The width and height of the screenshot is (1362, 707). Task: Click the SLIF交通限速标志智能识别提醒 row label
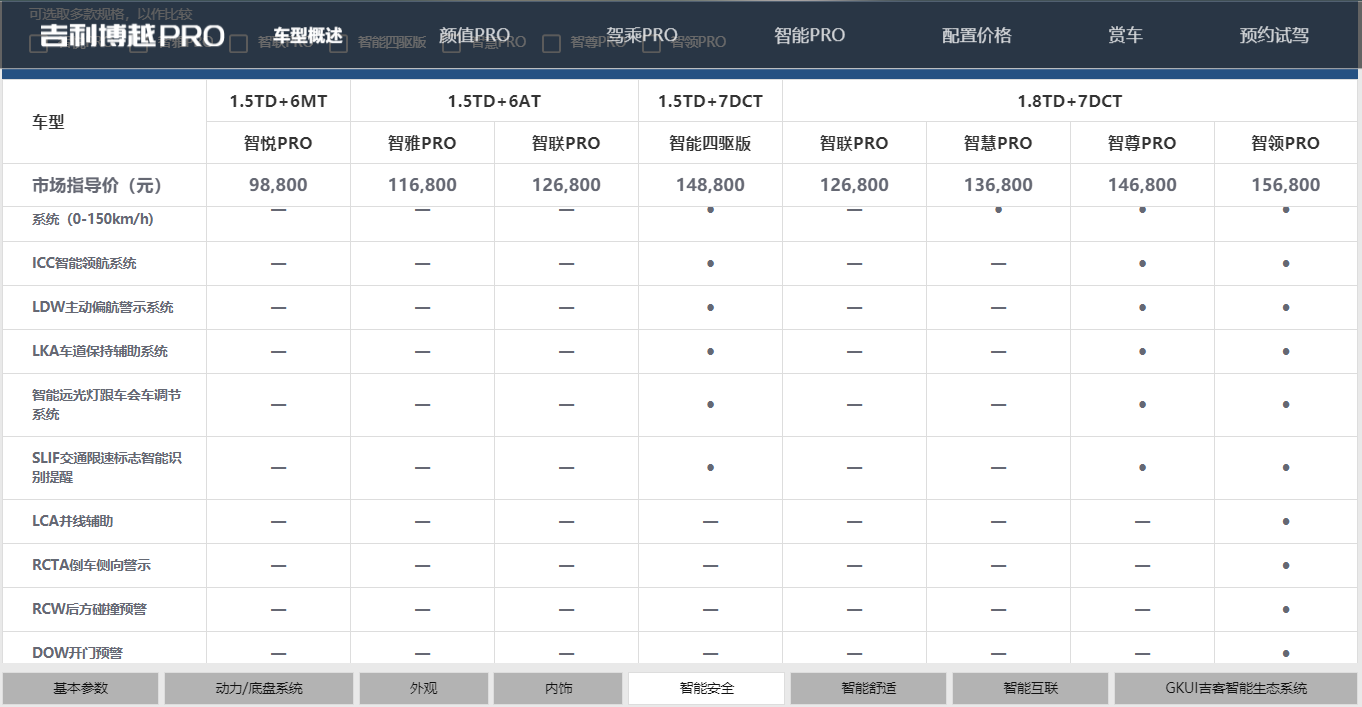coord(107,468)
